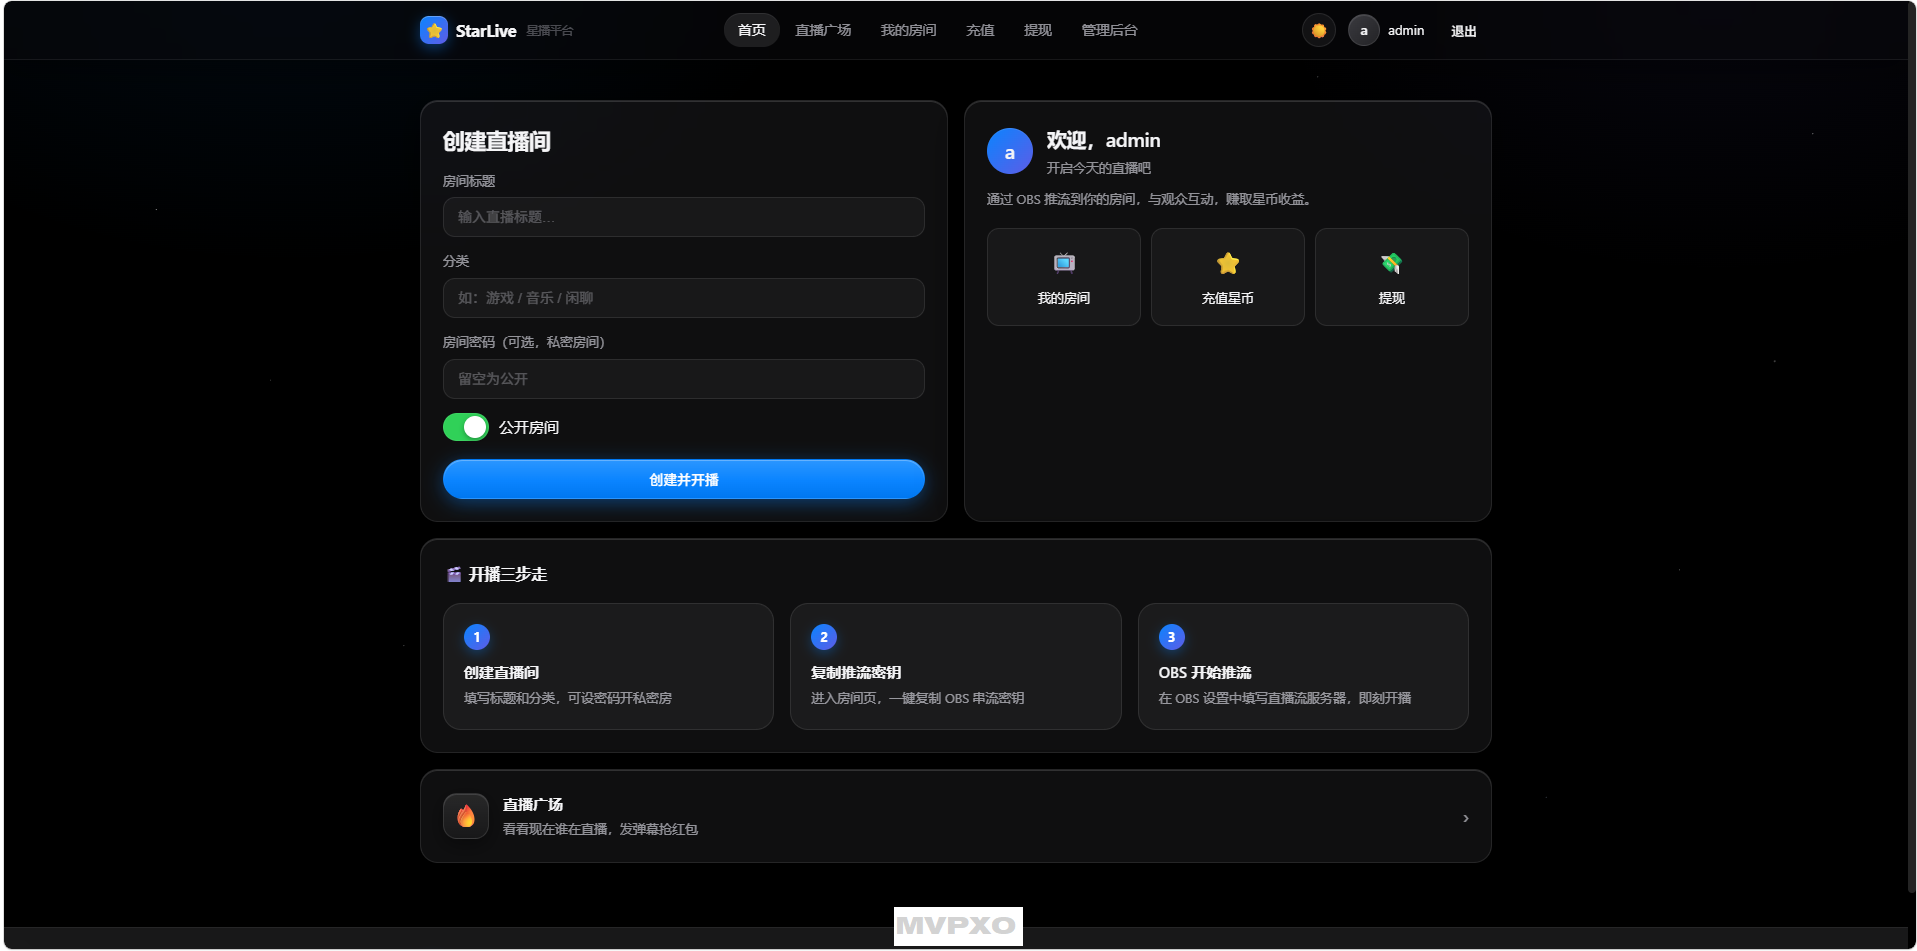1917x951 pixels.
Task: Open the recharge star coin card
Action: point(1228,277)
